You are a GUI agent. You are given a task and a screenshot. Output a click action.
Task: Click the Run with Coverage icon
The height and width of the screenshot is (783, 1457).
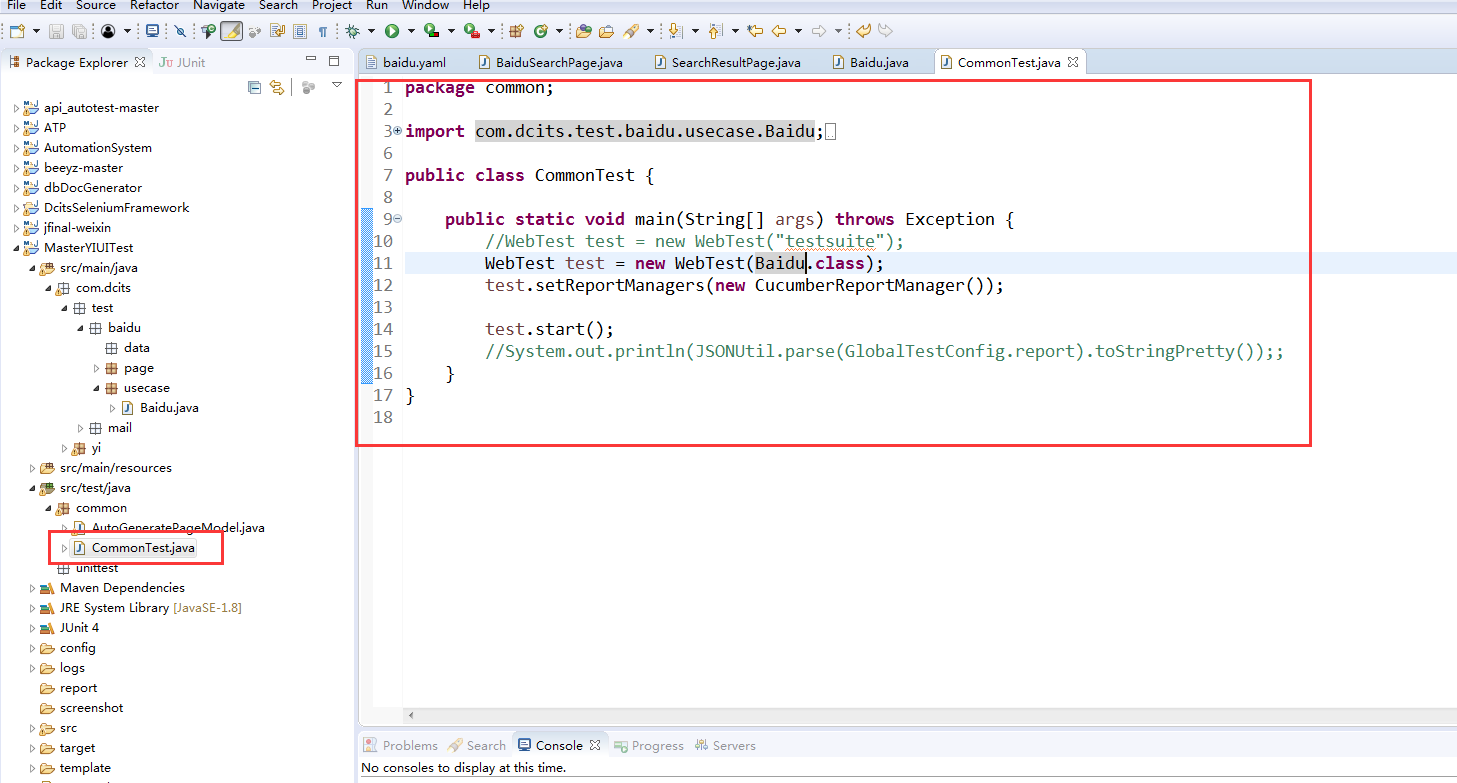431,32
